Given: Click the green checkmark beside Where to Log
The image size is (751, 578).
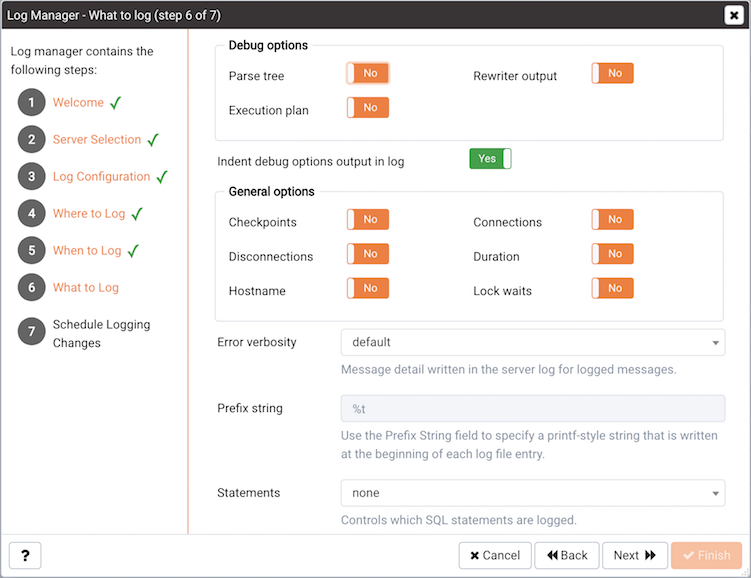Looking at the screenshot, I should tap(137, 214).
